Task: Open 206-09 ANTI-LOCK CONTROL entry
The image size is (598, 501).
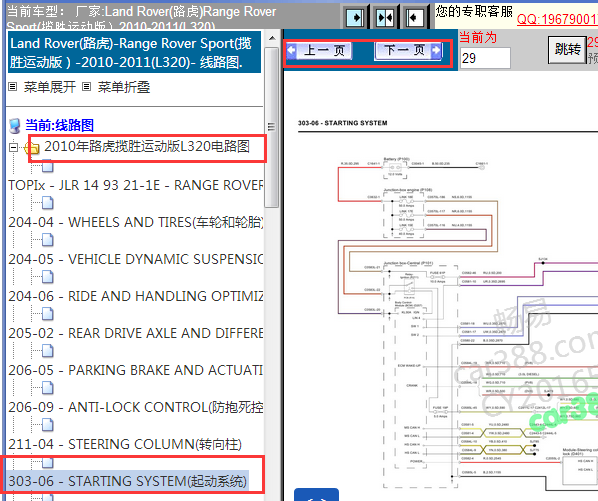Action: pyautogui.click(x=136, y=407)
